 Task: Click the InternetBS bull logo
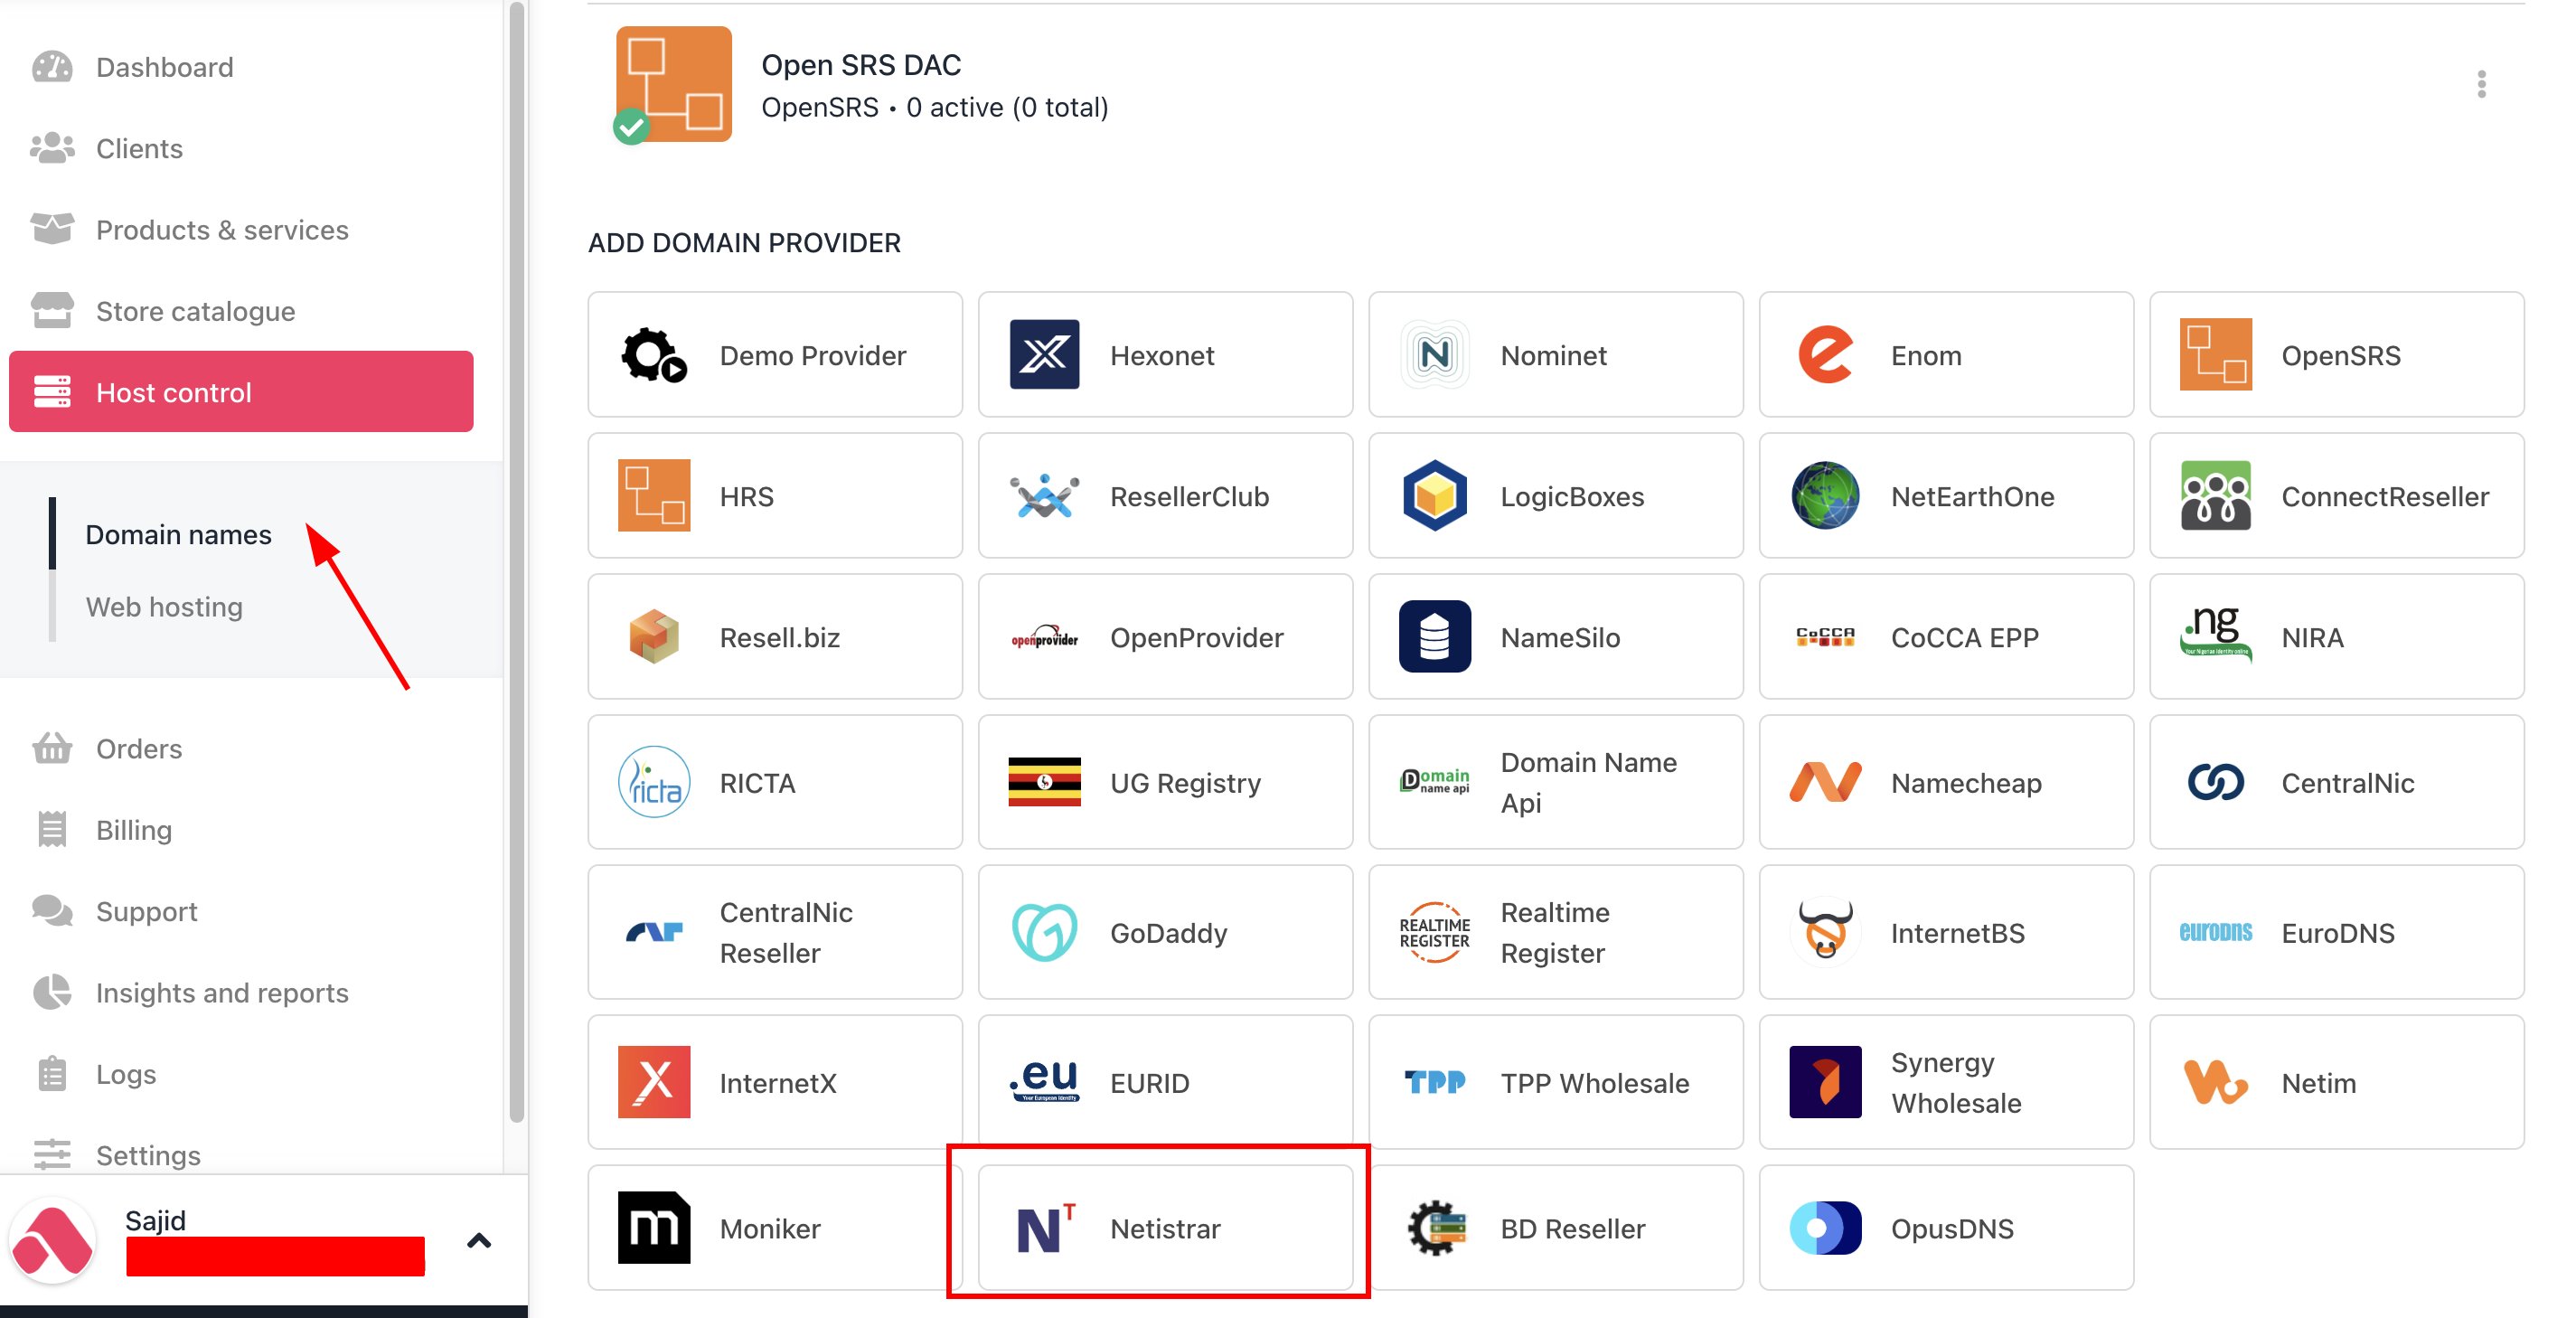tap(1825, 932)
